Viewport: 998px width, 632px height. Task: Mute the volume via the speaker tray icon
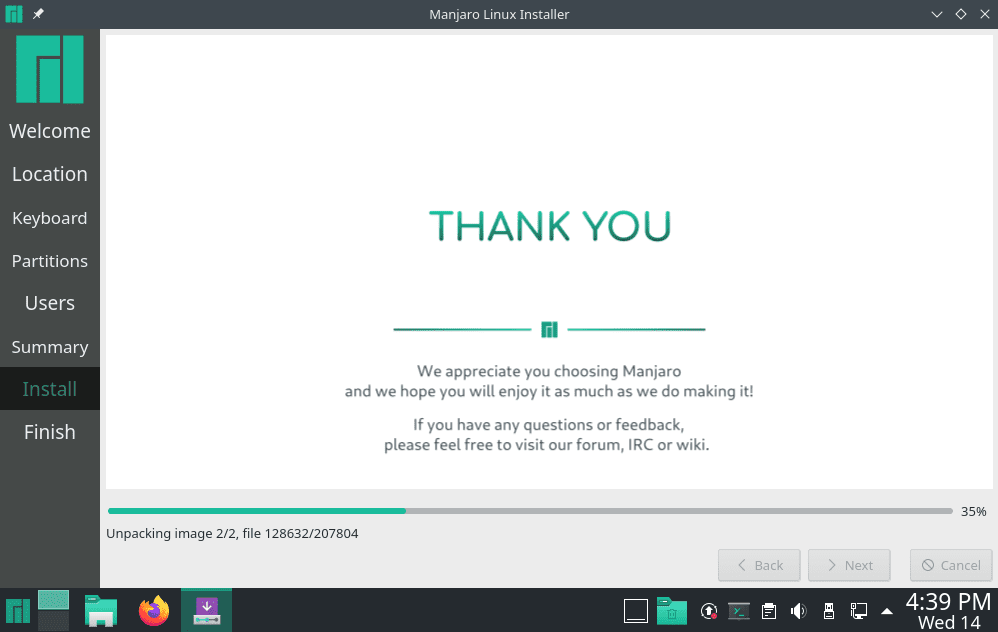(x=799, y=610)
